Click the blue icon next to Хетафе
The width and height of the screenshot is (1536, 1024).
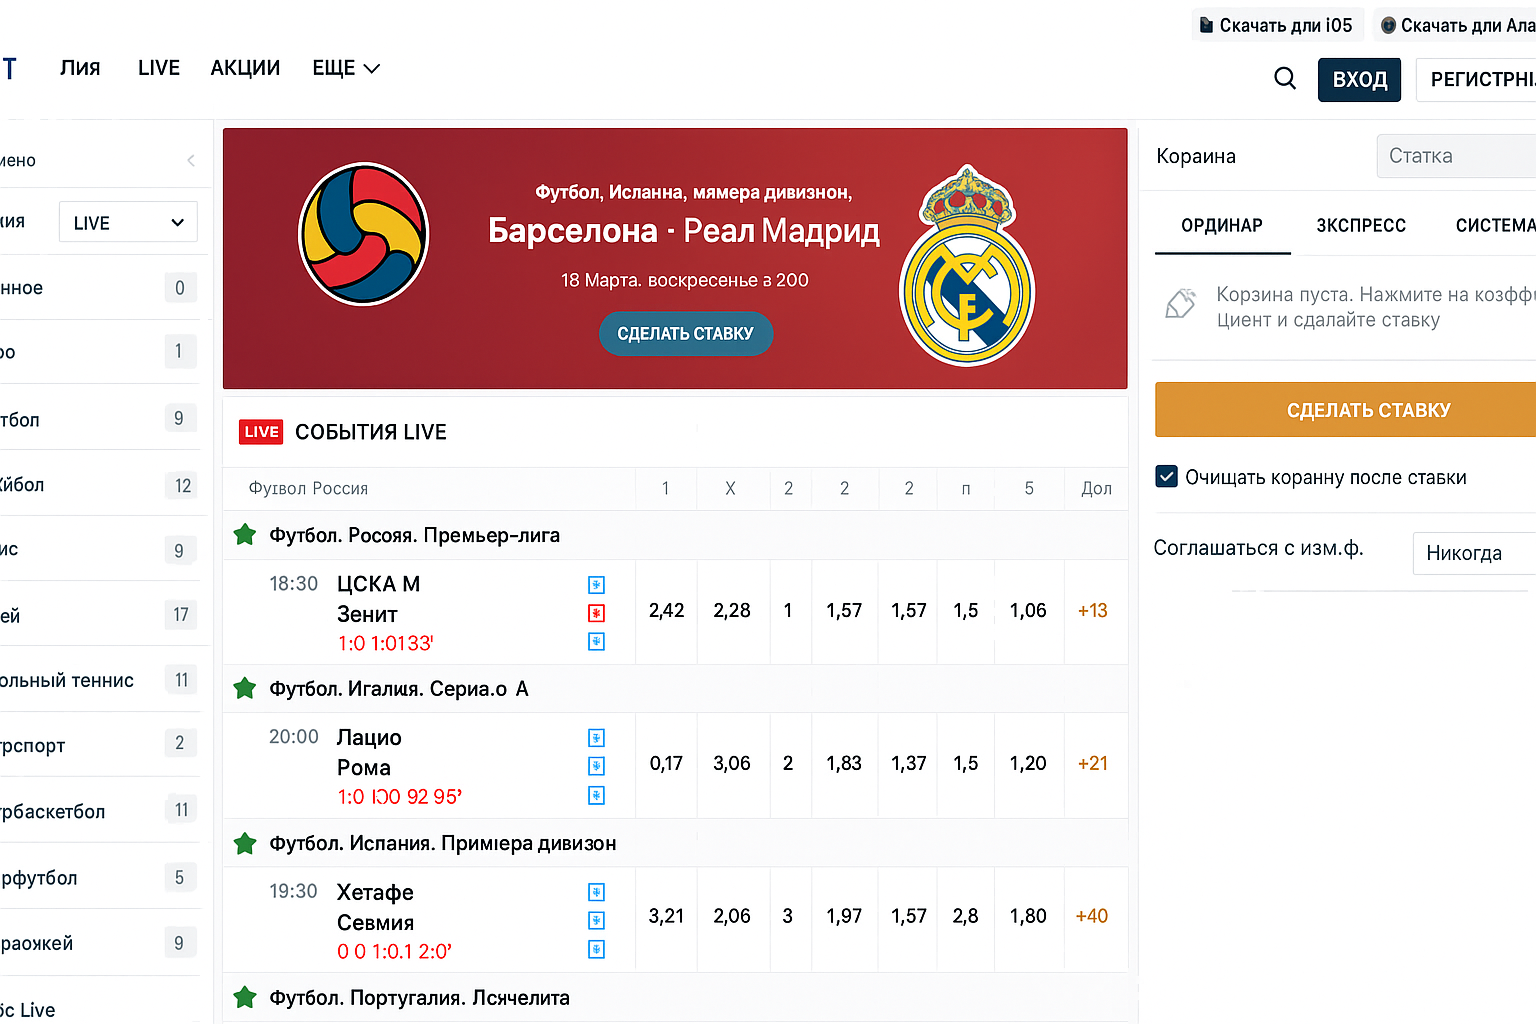coord(596,892)
